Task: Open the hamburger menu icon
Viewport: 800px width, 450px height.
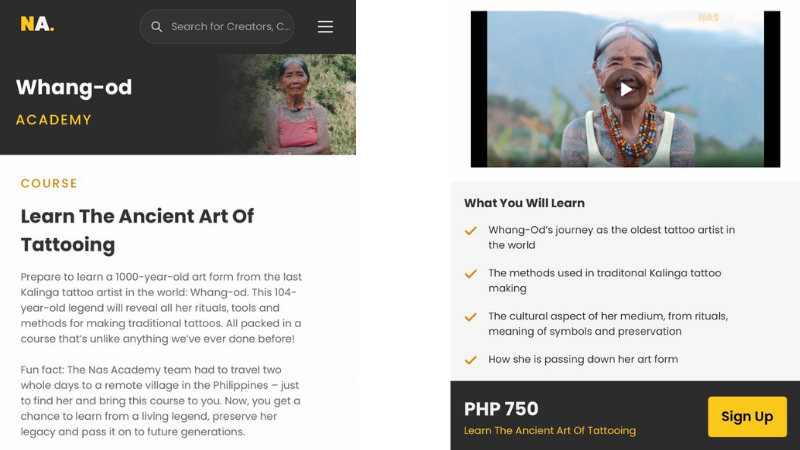Action: tap(325, 27)
